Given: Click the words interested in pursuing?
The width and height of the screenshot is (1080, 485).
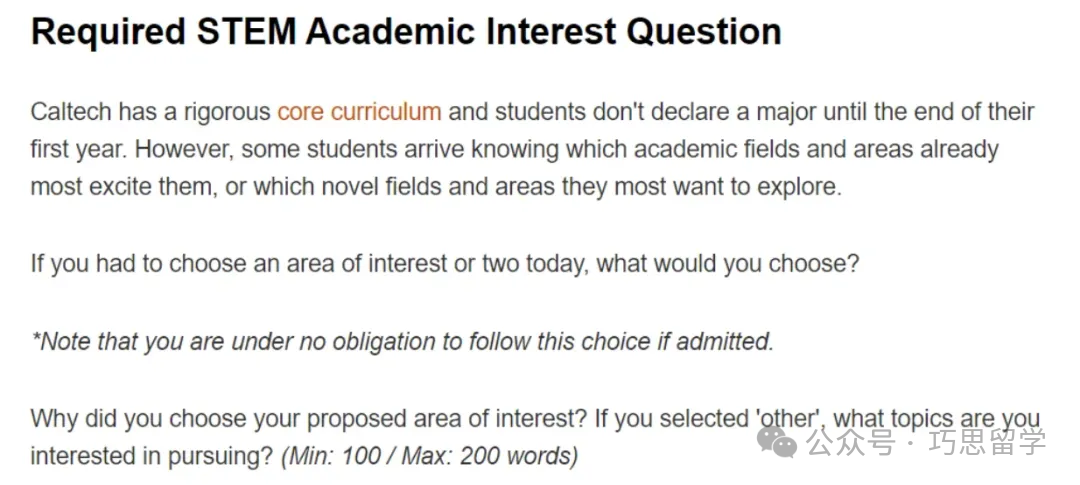Looking at the screenshot, I should (x=152, y=456).
